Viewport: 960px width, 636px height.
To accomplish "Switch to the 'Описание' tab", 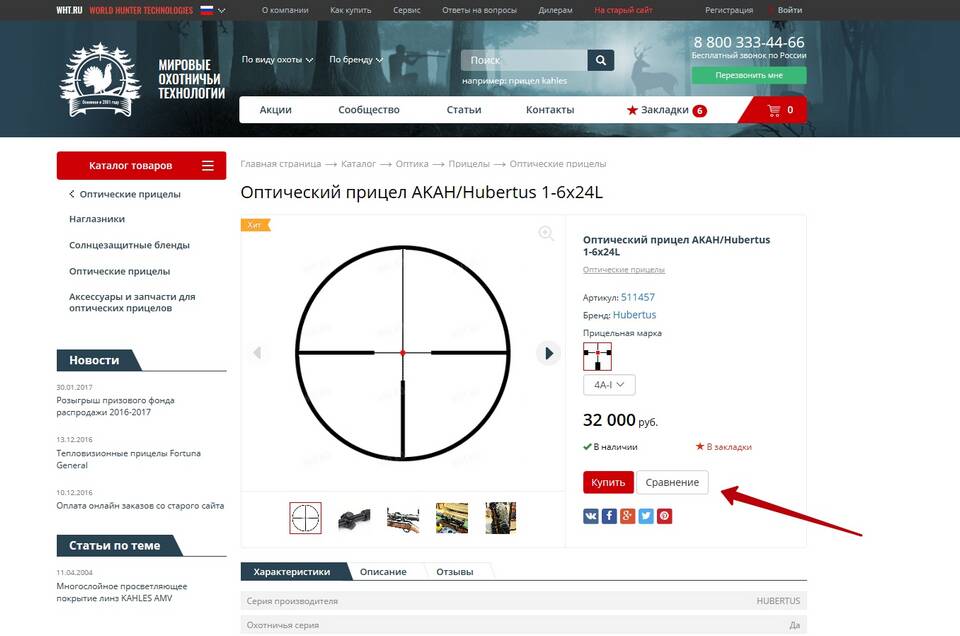I will click(x=383, y=572).
